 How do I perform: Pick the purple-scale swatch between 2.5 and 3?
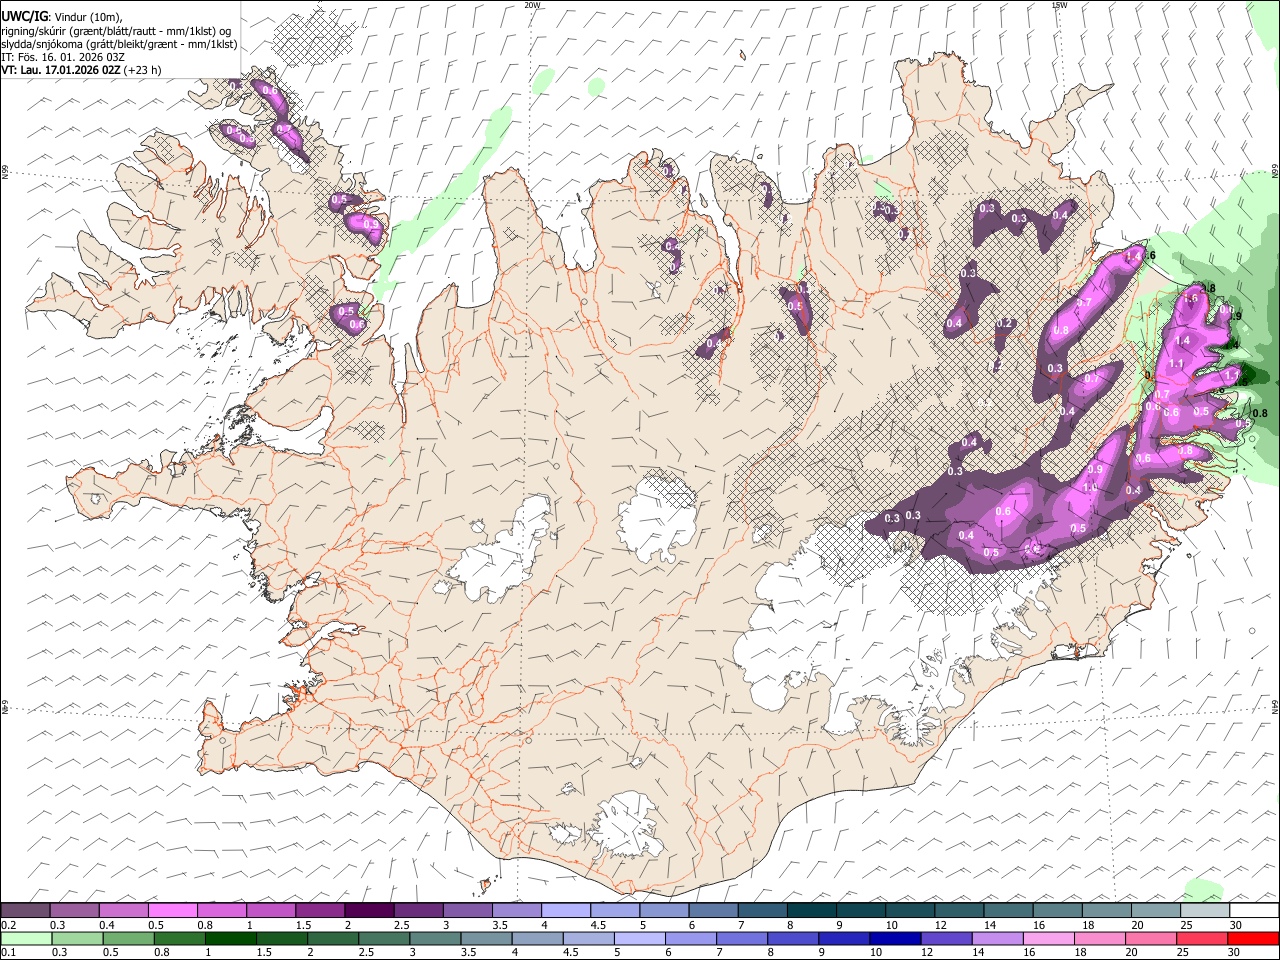coord(418,910)
